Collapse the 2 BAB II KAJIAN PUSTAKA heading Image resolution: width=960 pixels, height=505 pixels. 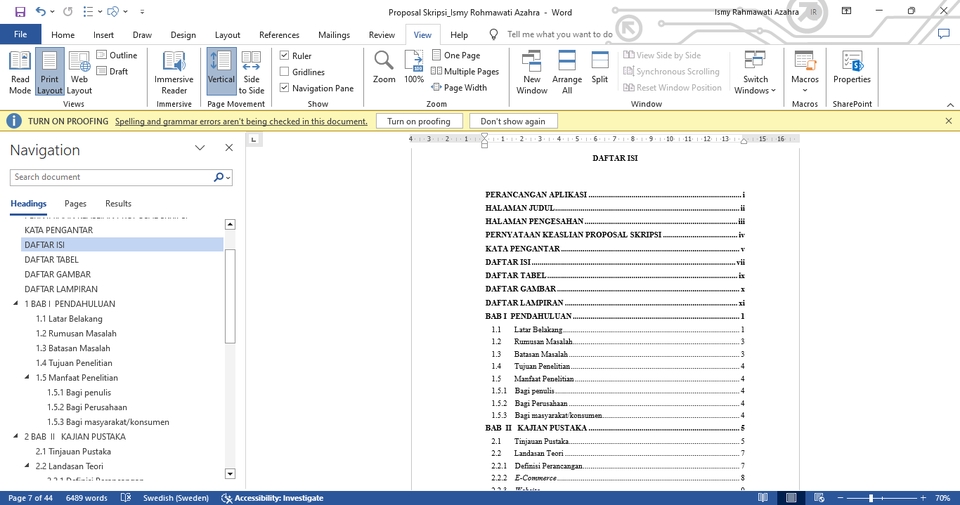(16, 436)
